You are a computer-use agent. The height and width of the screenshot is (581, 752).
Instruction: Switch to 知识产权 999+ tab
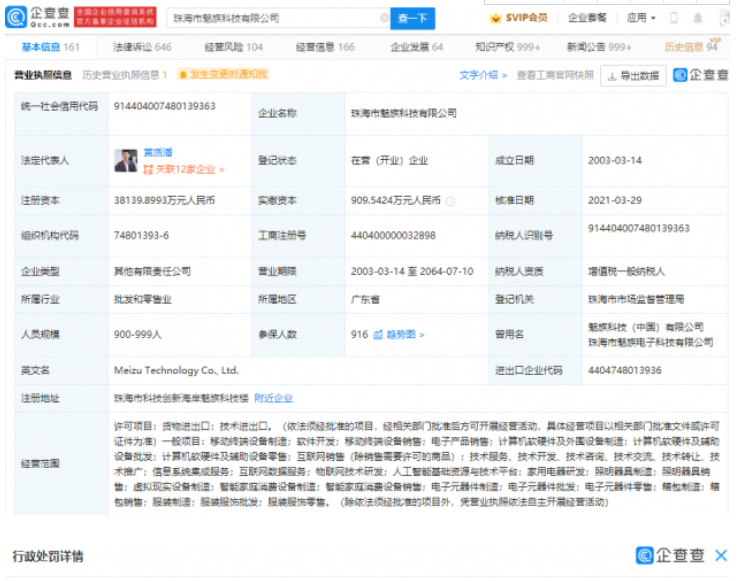(507, 47)
